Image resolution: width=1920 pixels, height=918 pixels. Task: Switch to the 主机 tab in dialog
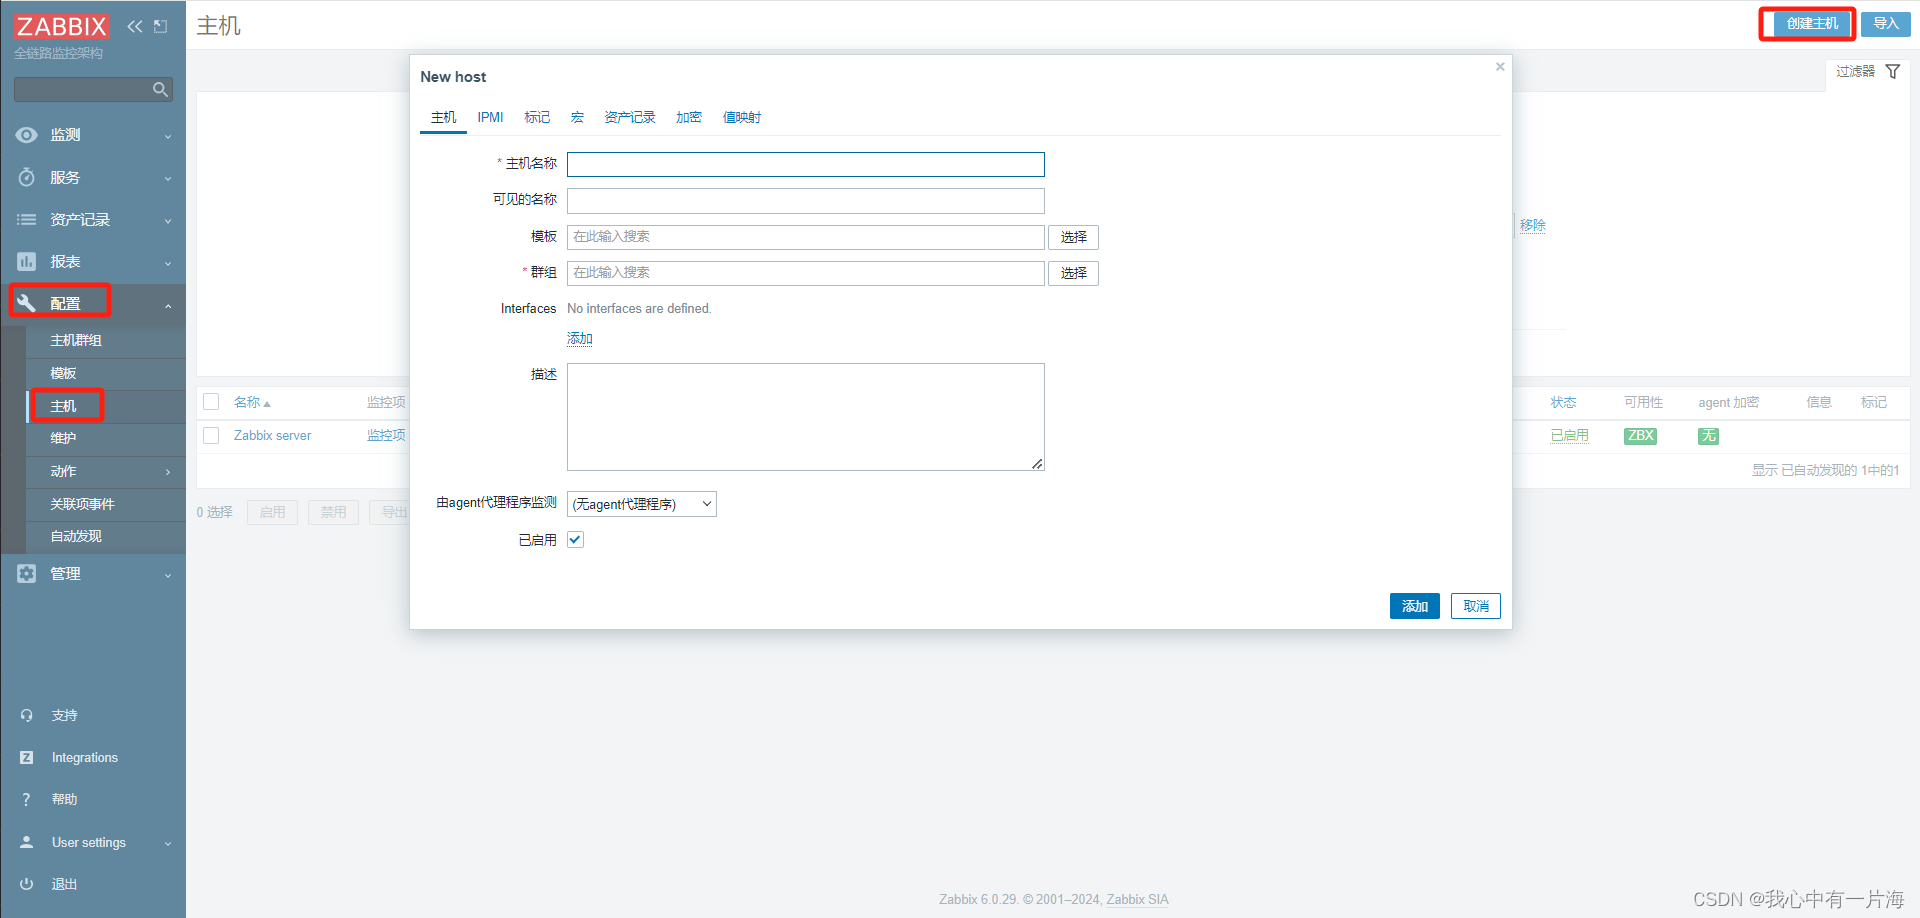443,117
